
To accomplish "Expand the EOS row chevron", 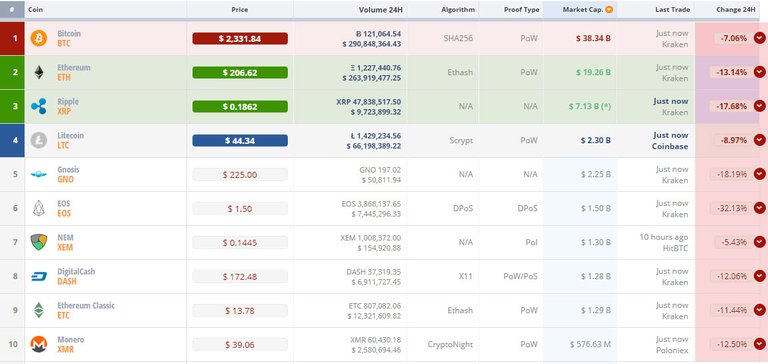I will 759,208.
